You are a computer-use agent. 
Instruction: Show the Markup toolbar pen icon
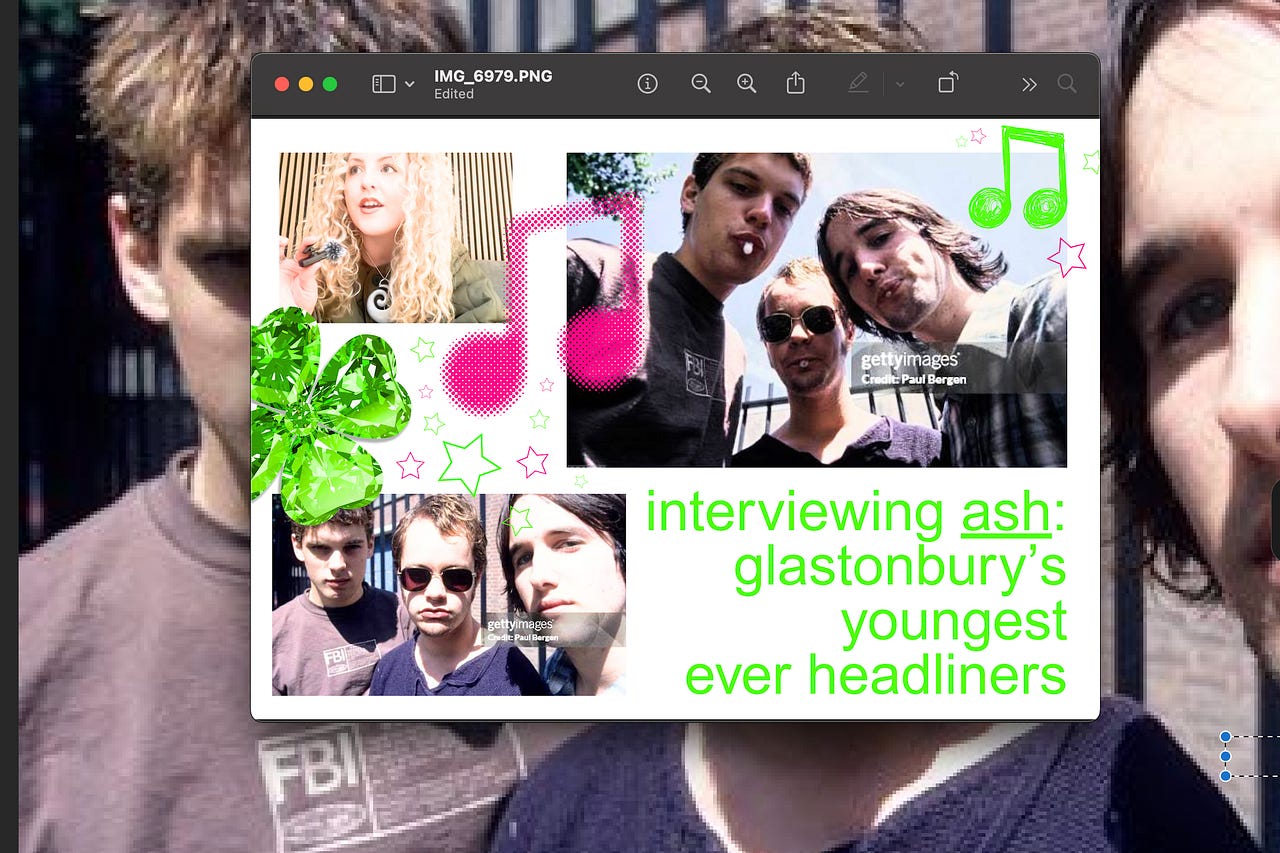coord(858,84)
